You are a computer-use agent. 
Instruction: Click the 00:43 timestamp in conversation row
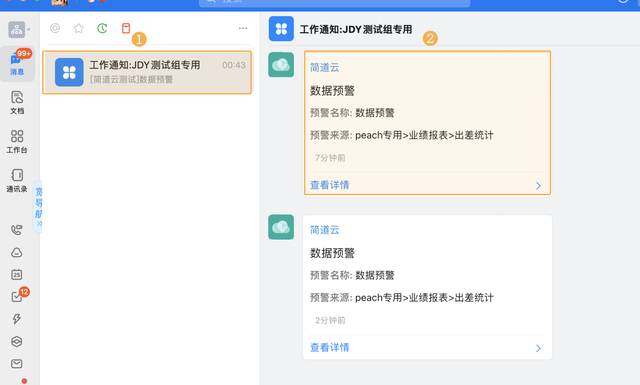pyautogui.click(x=234, y=65)
